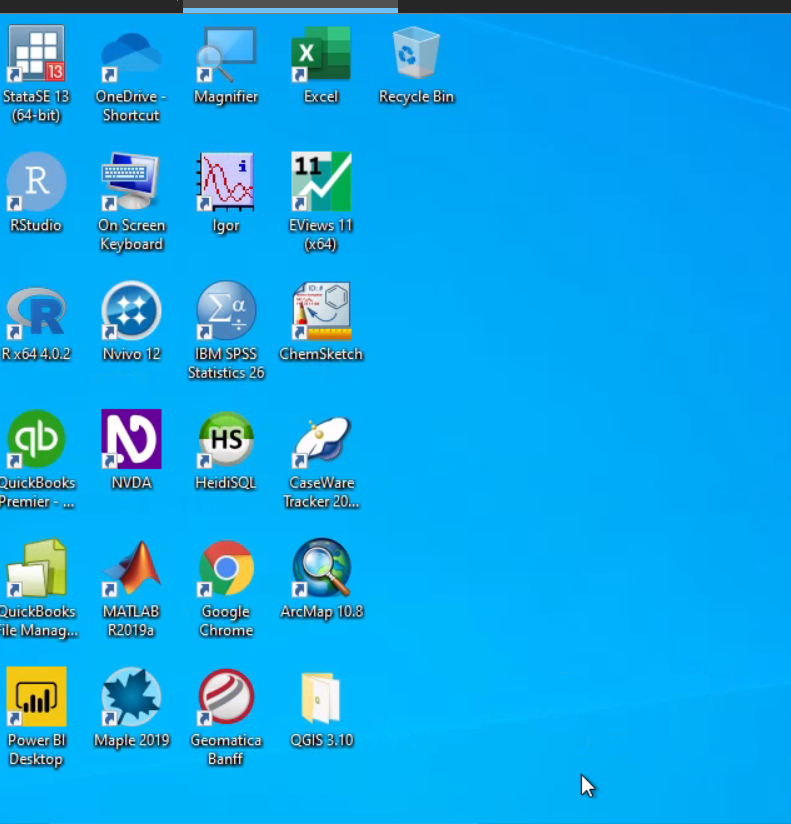Click the 'Nvivo 12' label text
791x824 pixels.
[x=131, y=354]
